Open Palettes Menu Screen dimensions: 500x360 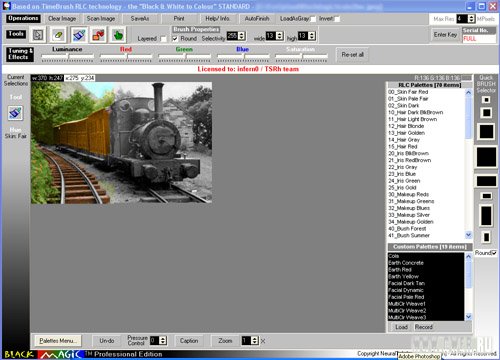click(58, 341)
